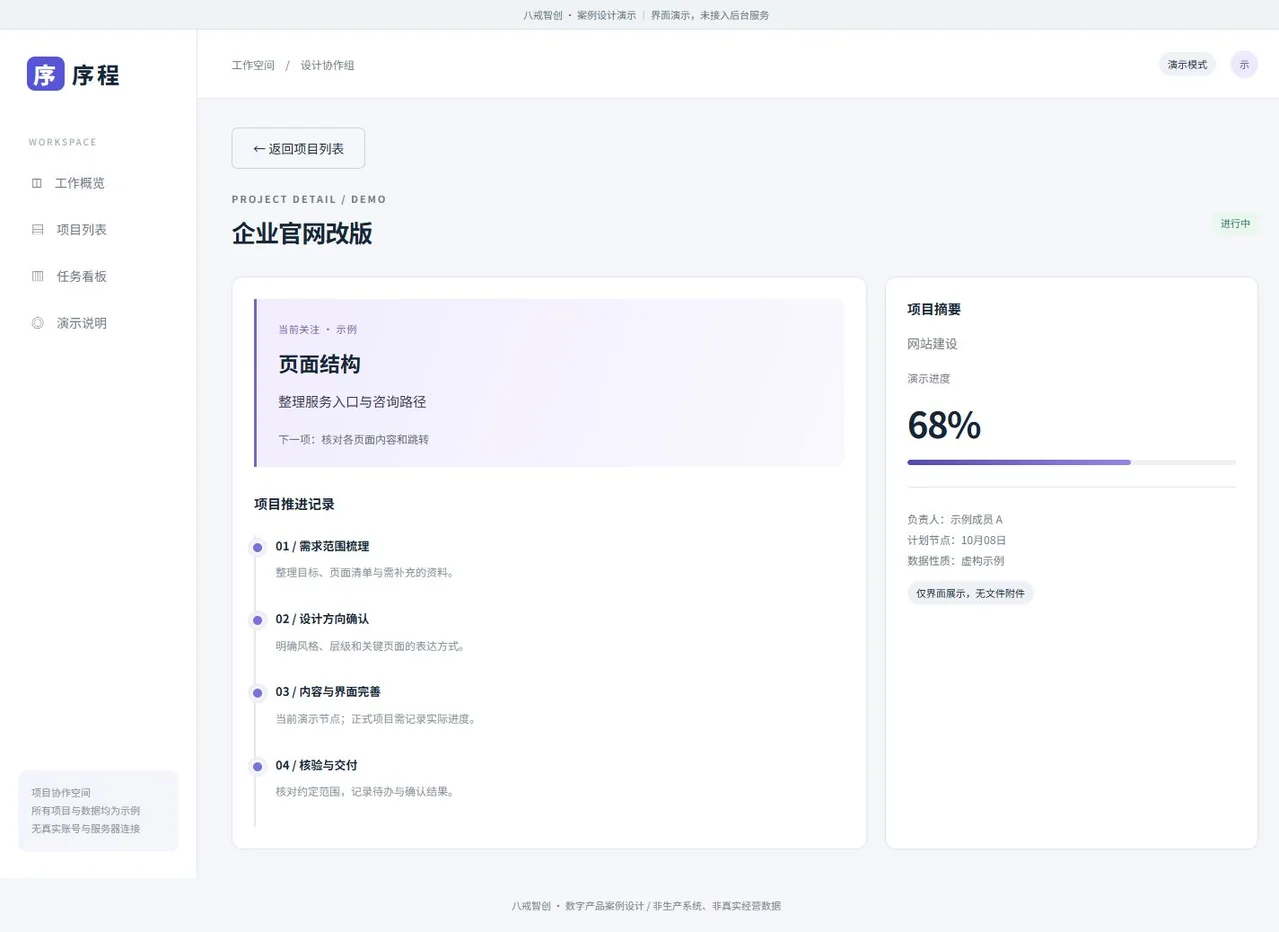Click the 当前关注 · 示例 label
Screen dimensions: 1279x932
[x=317, y=329]
